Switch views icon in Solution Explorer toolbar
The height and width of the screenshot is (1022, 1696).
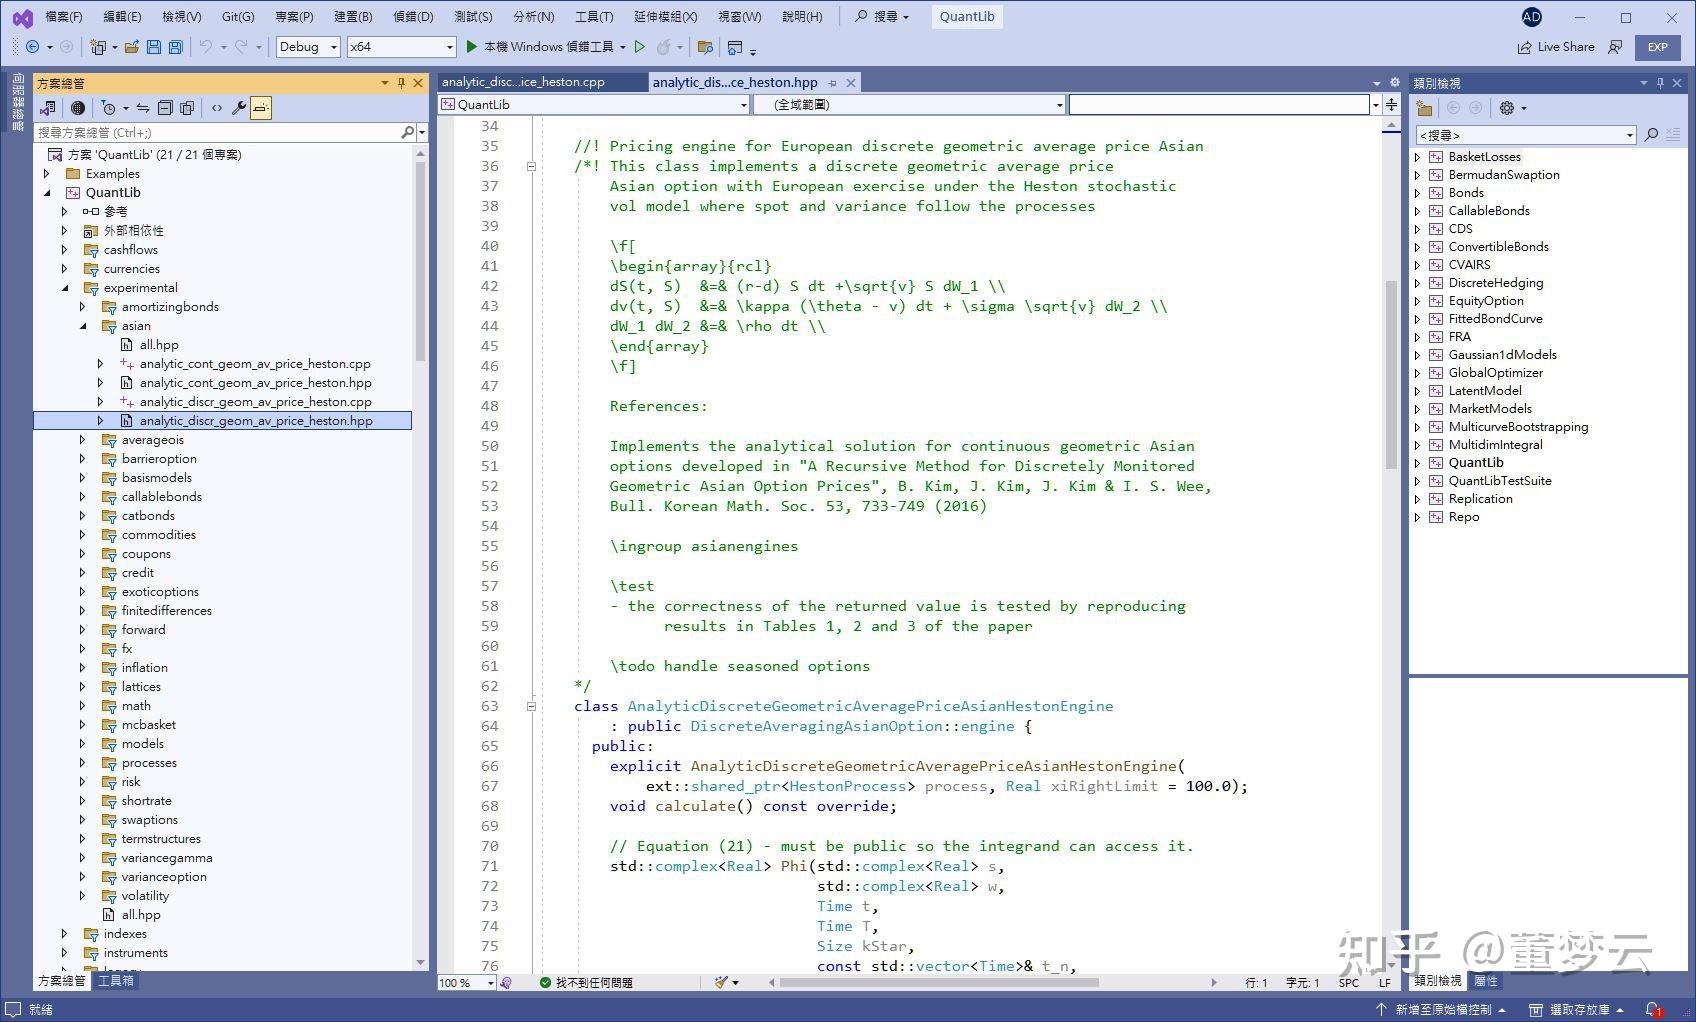coord(47,108)
